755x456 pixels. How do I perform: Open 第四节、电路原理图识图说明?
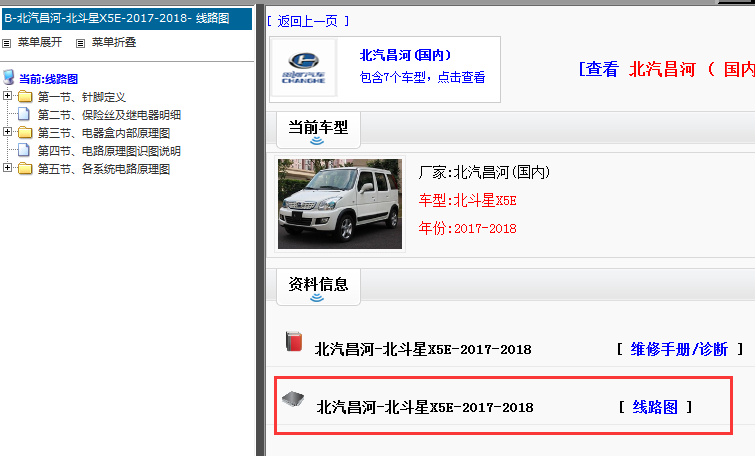click(109, 151)
